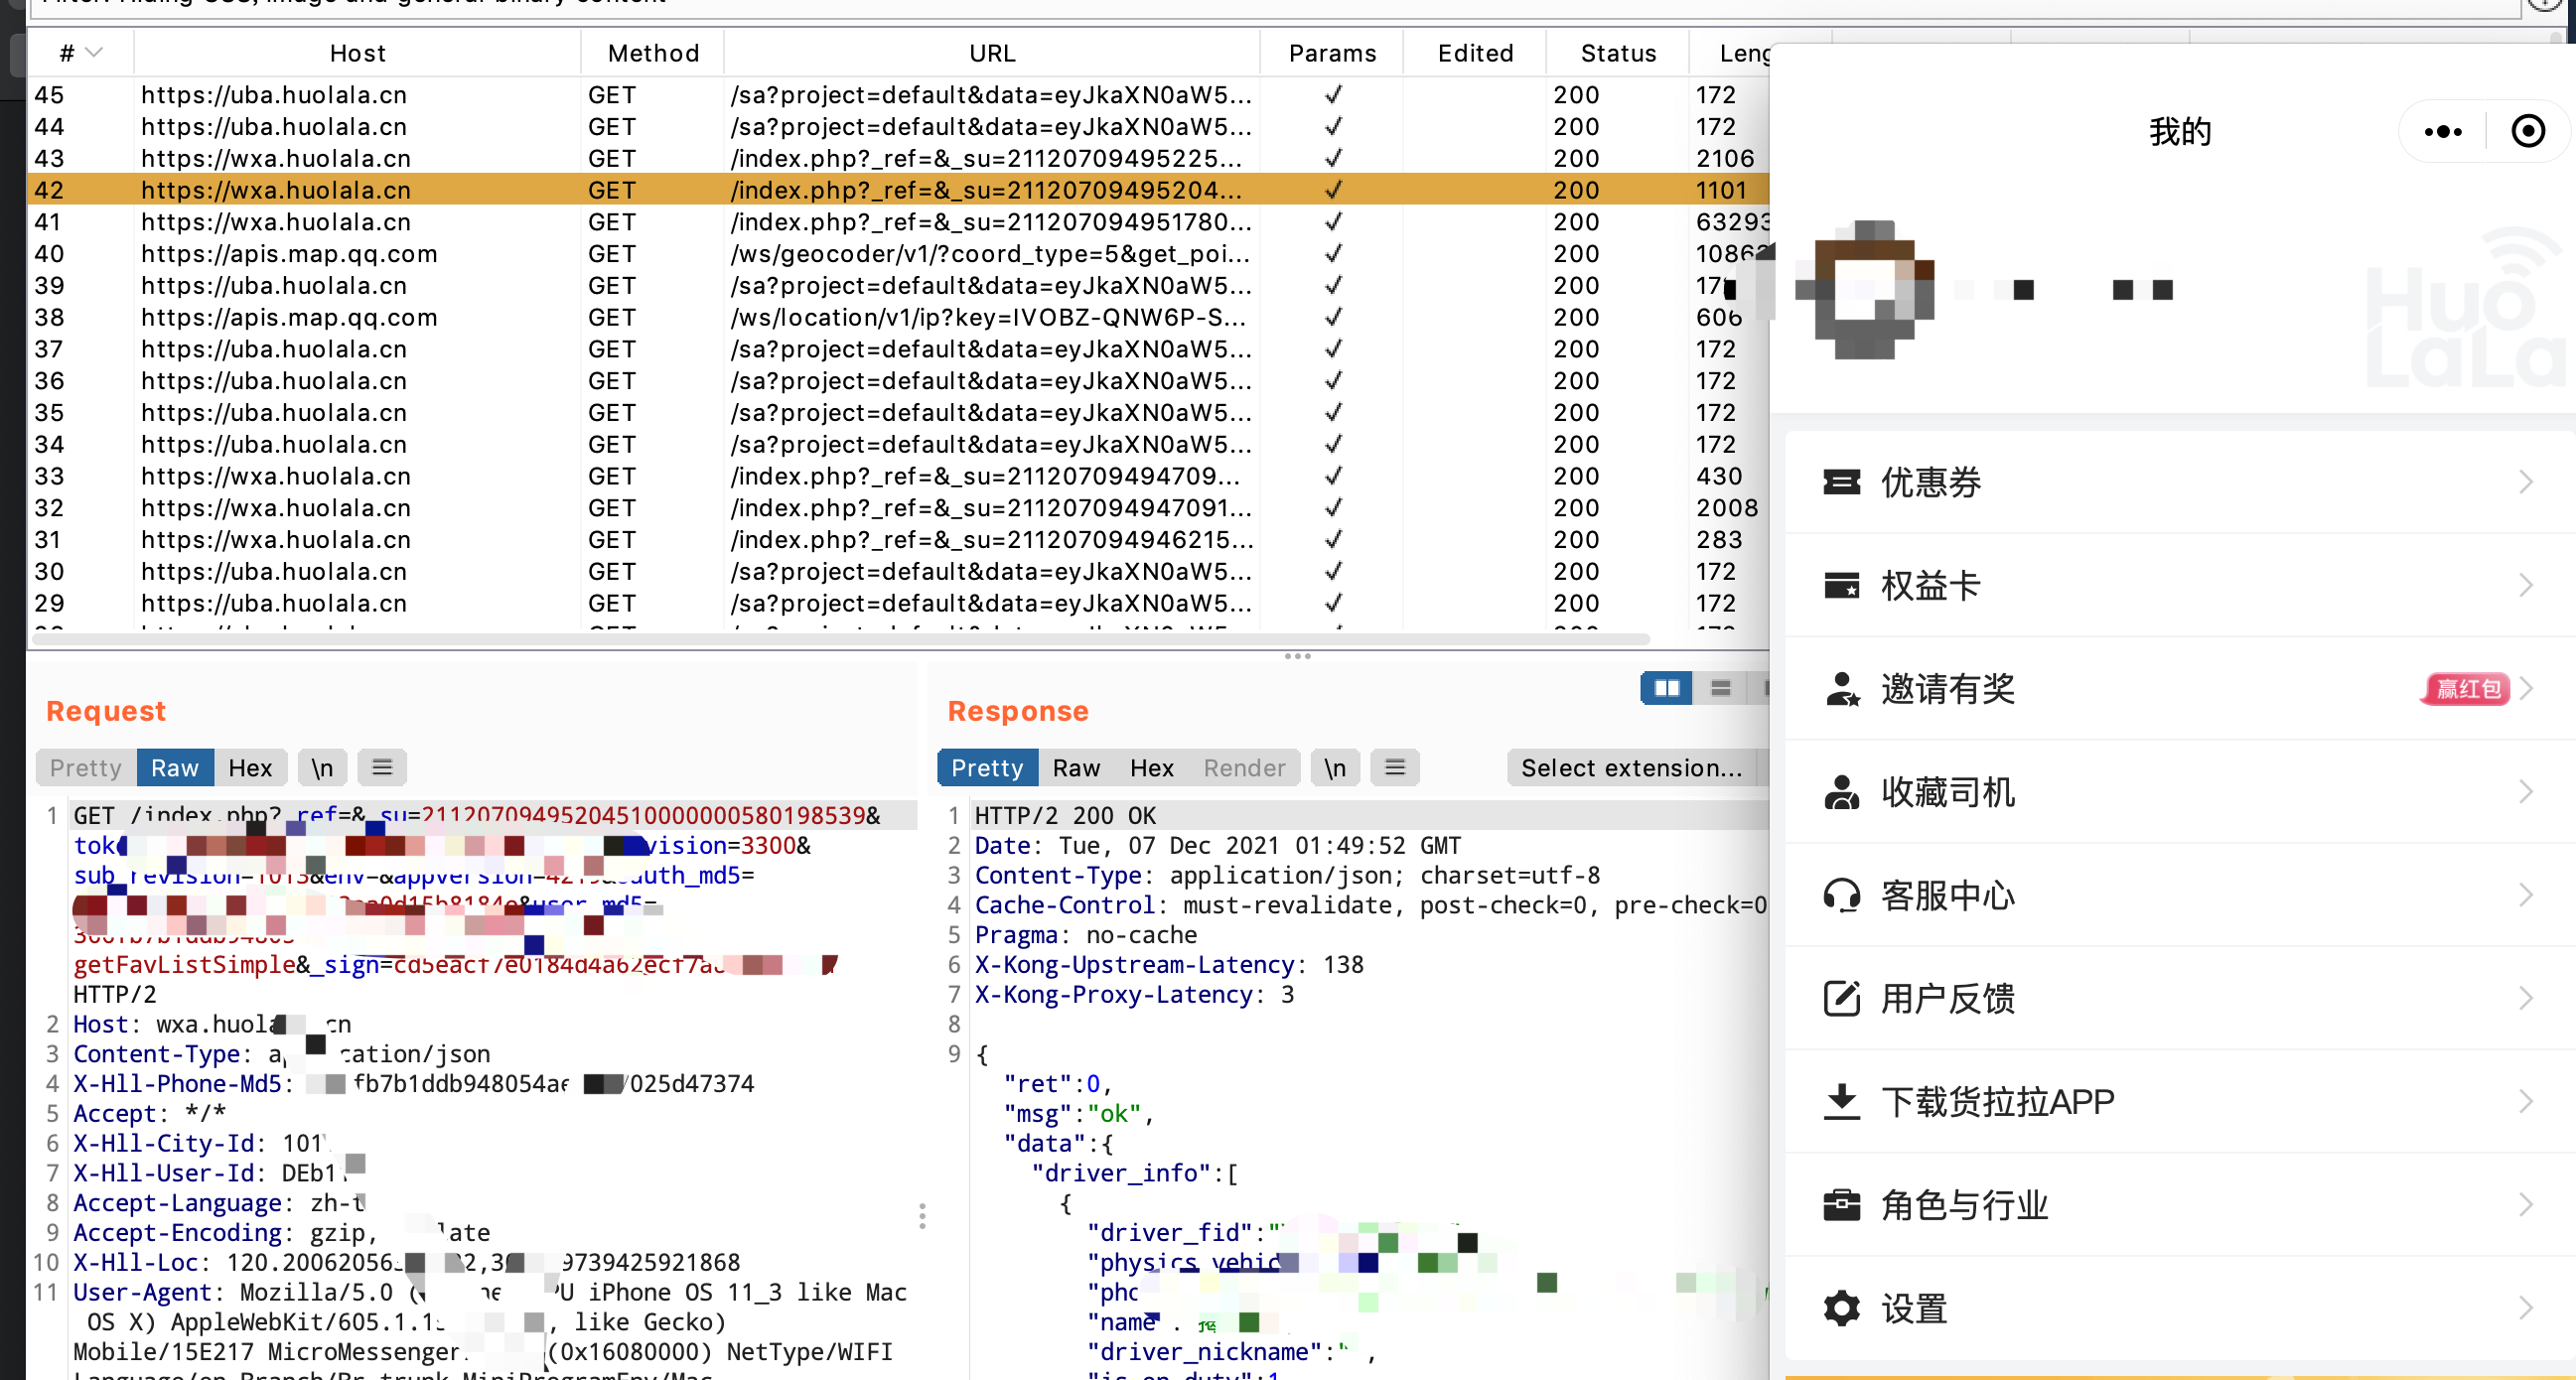Switch Request view to Pretty tab

click(86, 767)
